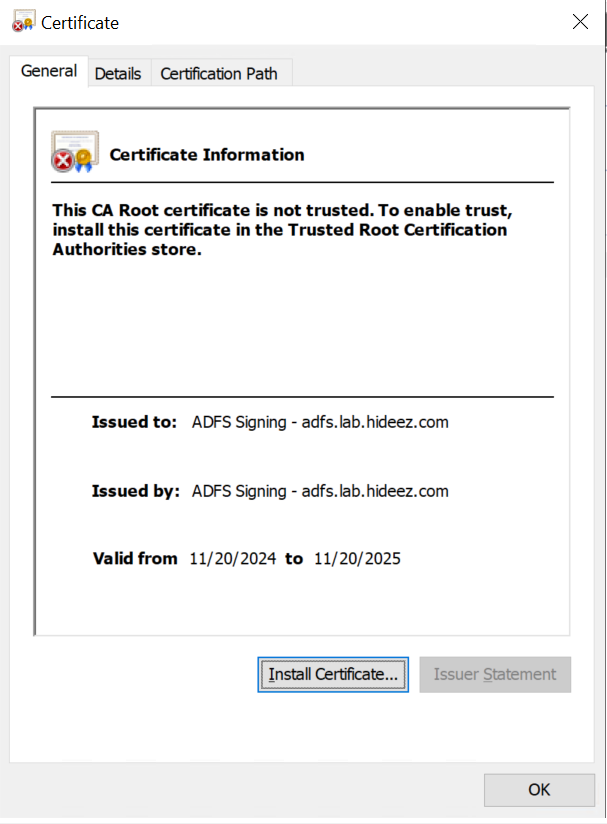607x824 pixels.
Task: Click the untrusted certificate warning icon
Action: click(75, 152)
